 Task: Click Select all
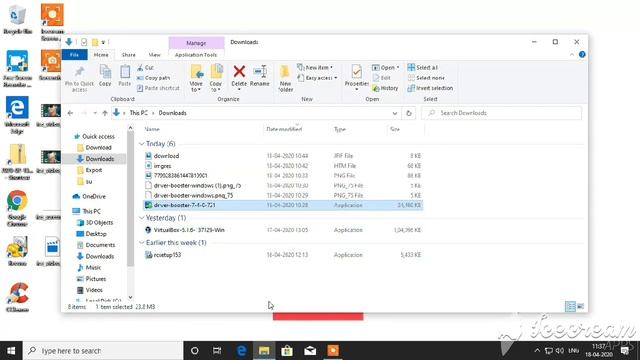pyautogui.click(x=422, y=67)
